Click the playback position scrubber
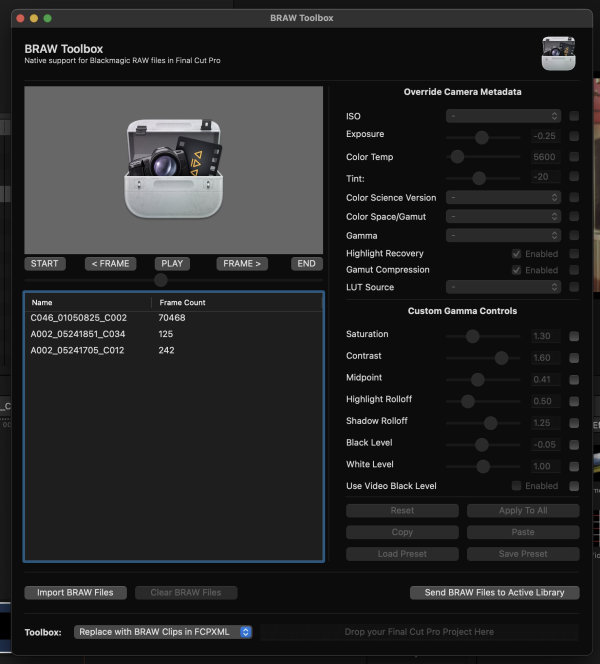The width and height of the screenshot is (600, 664). click(x=174, y=280)
